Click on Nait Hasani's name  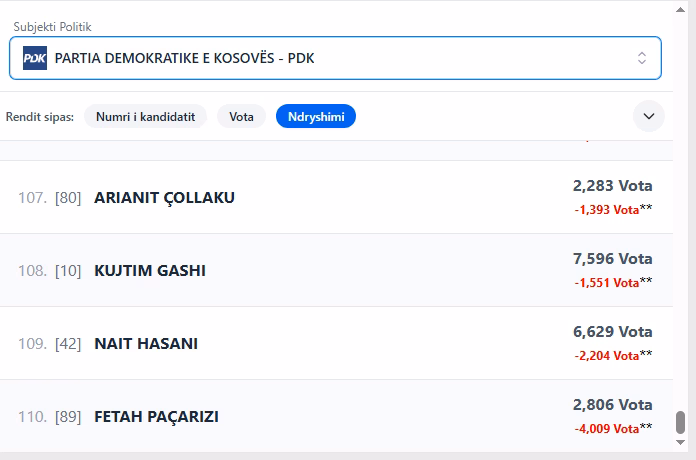tap(146, 344)
